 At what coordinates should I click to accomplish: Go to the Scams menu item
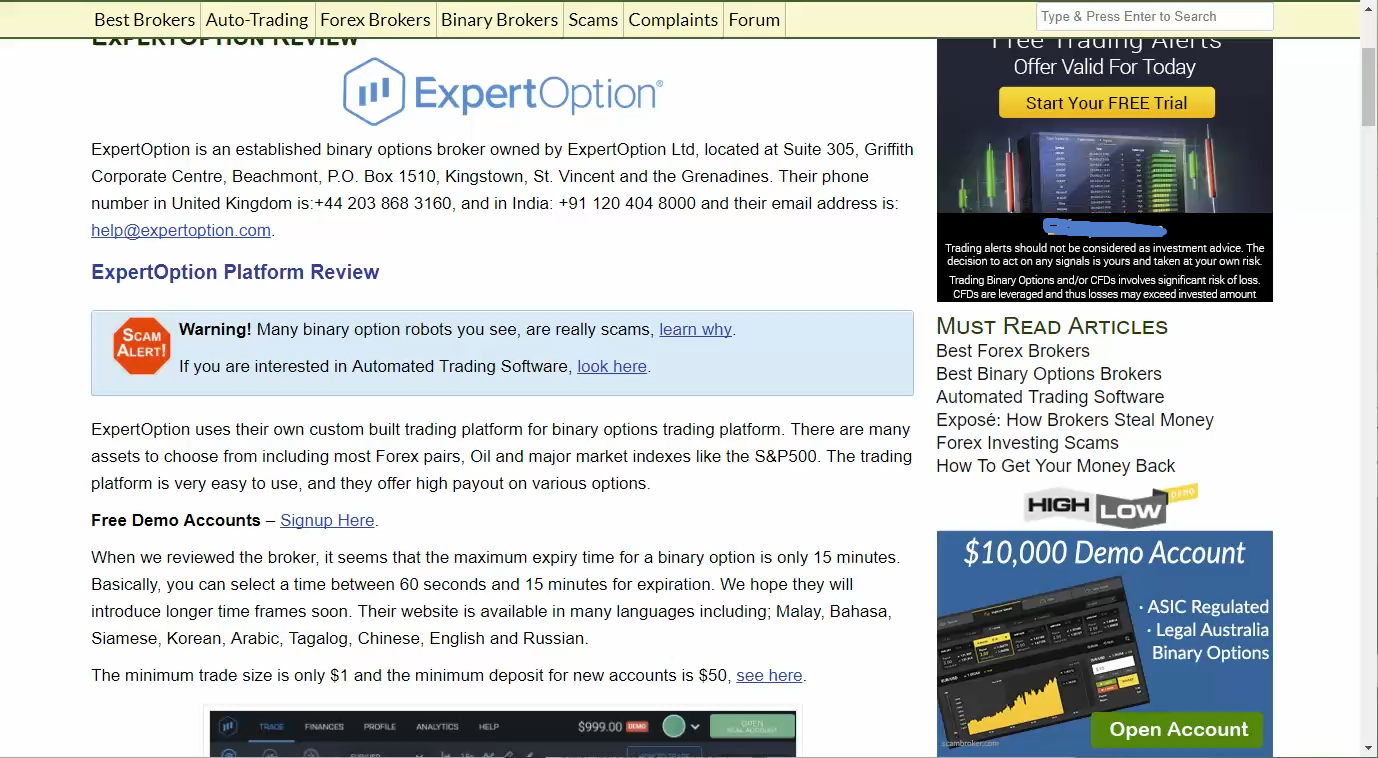tap(593, 19)
